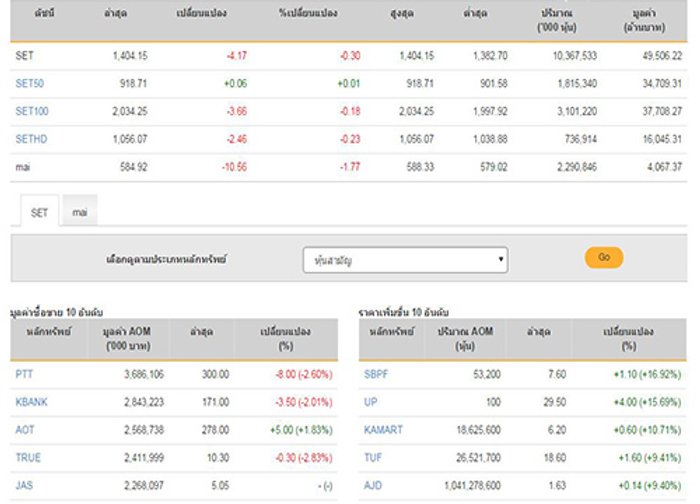Select the top 10 price gainers heading

[404, 312]
